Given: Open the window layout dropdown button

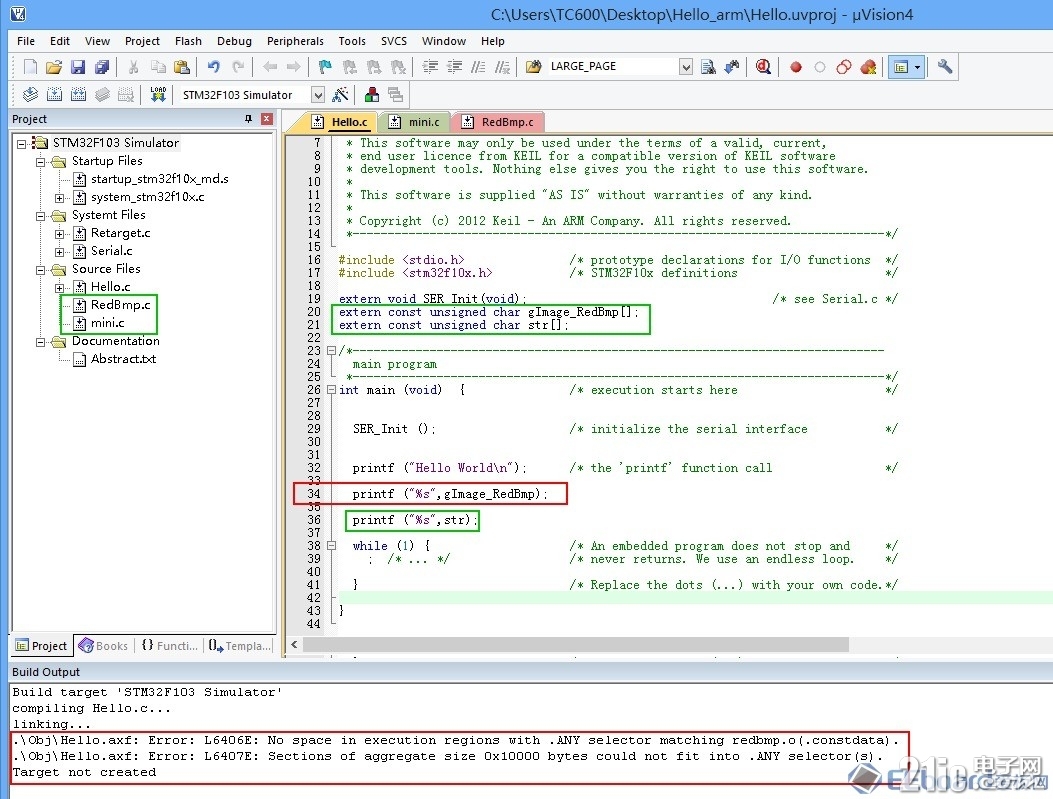Looking at the screenshot, I should point(917,66).
